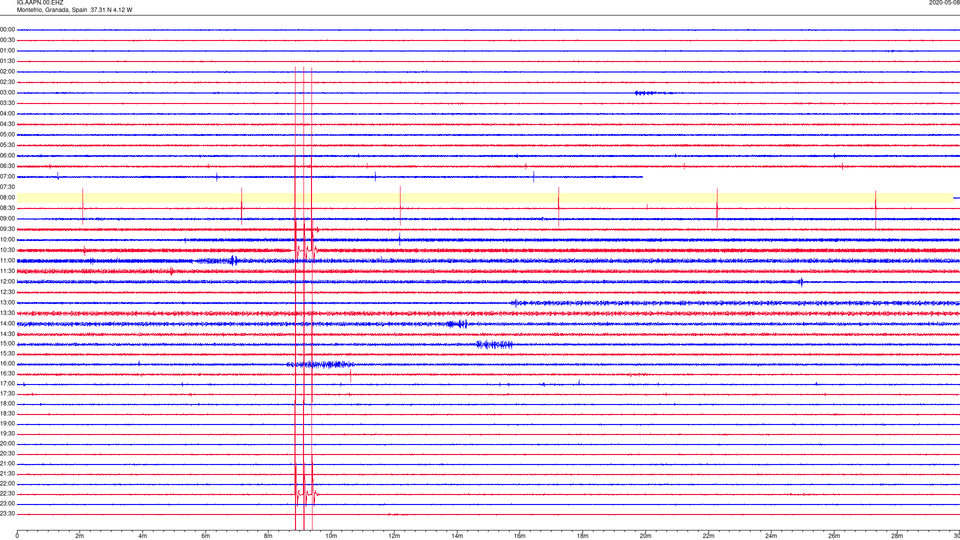
Task: Select the 20:00 trace time label
Action: (x=7, y=444)
